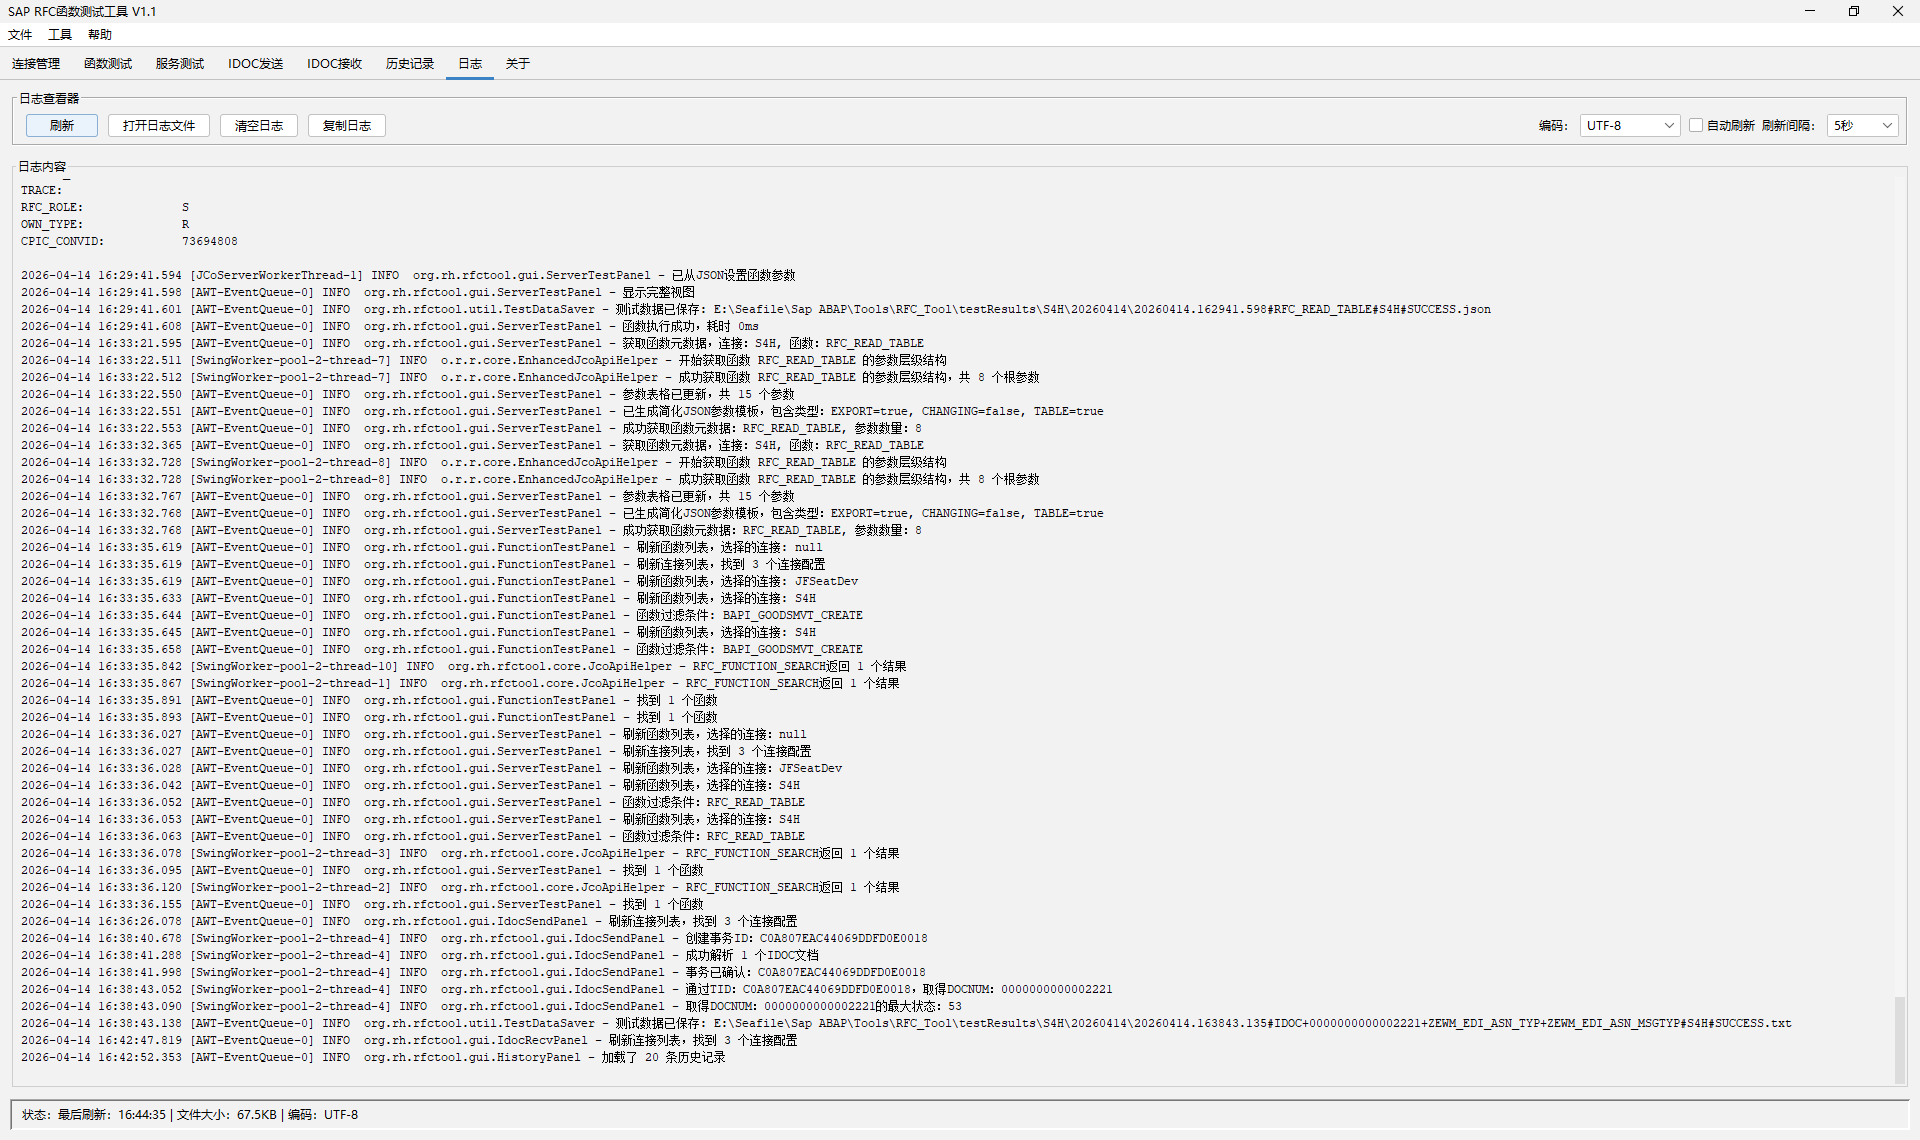Click the log content vertical scrollbar thumb

tap(1900, 1038)
